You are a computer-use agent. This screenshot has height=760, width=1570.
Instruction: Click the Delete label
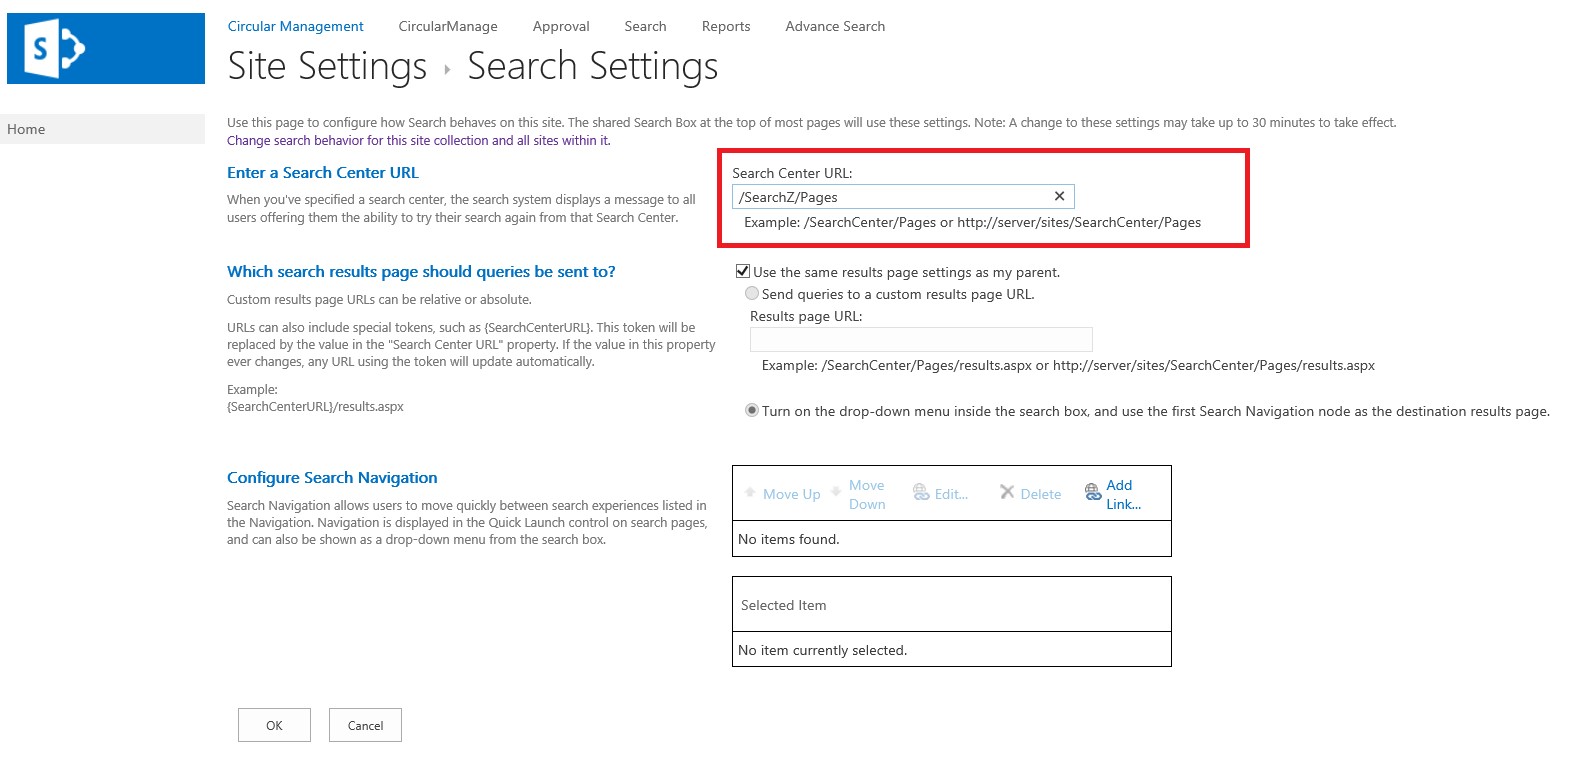point(1041,494)
